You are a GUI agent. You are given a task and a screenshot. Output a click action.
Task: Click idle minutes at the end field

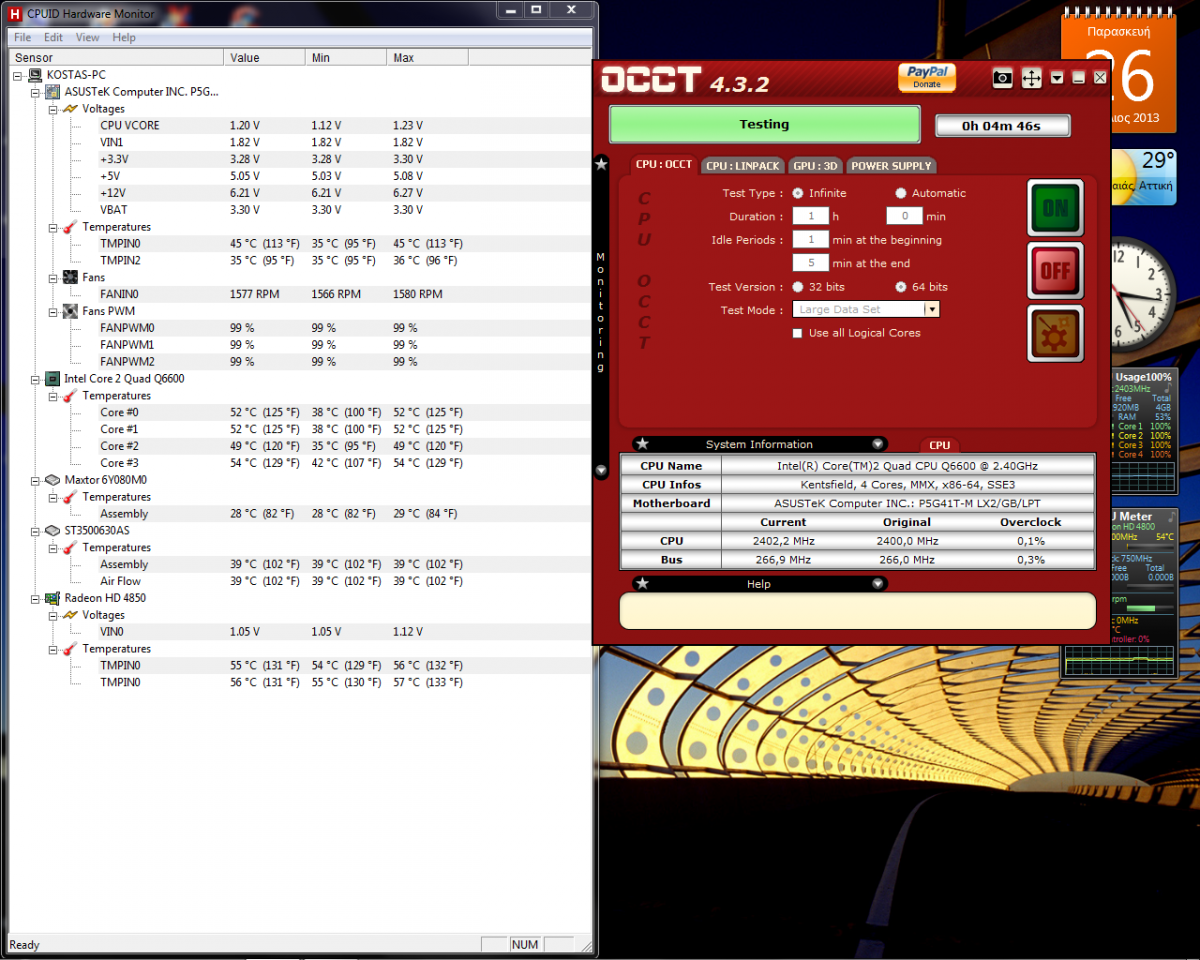click(811, 263)
